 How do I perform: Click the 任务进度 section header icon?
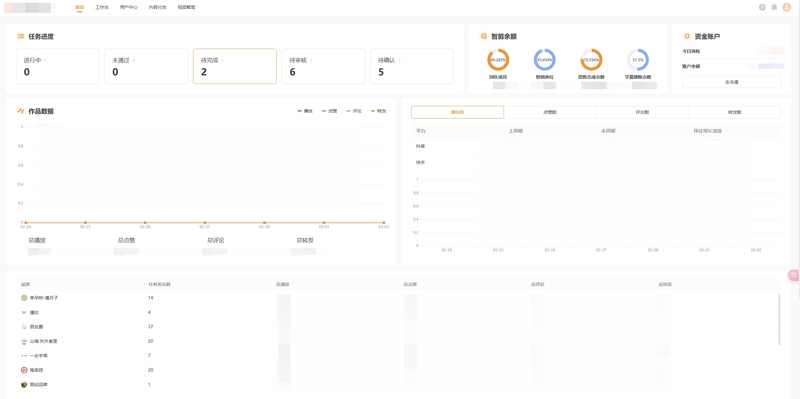click(x=21, y=36)
